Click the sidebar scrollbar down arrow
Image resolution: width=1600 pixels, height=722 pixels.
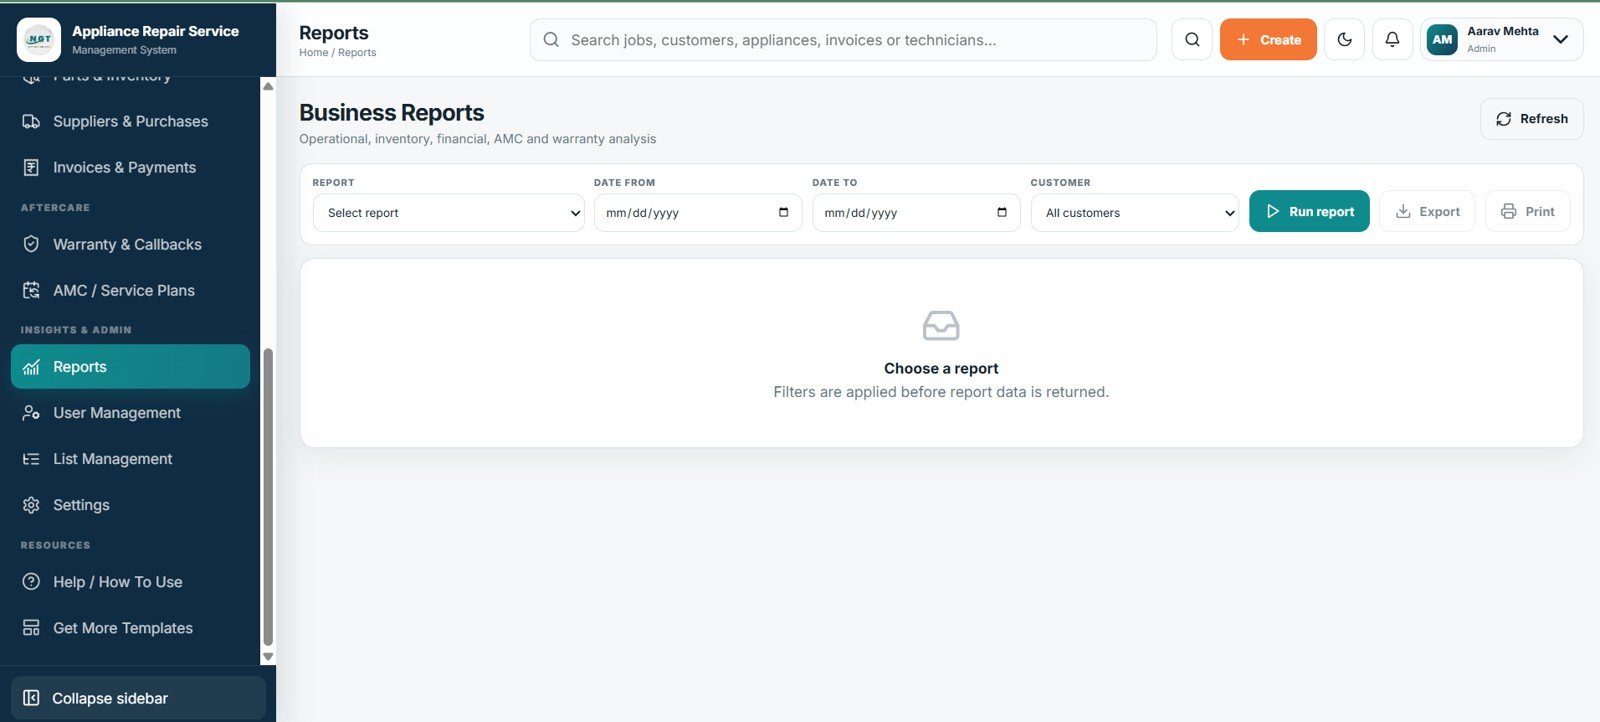[268, 657]
